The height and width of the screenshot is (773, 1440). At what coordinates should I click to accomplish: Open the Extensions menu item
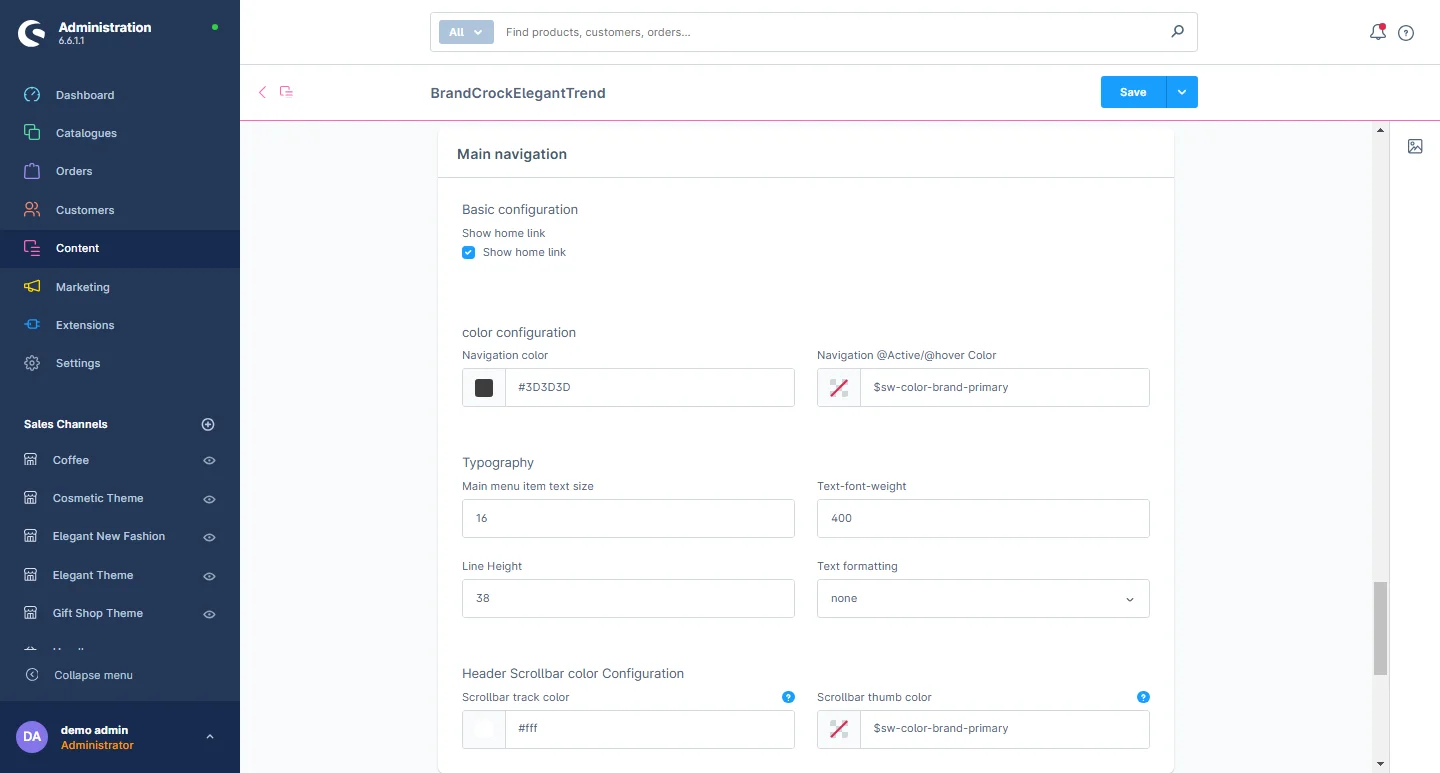pos(85,325)
